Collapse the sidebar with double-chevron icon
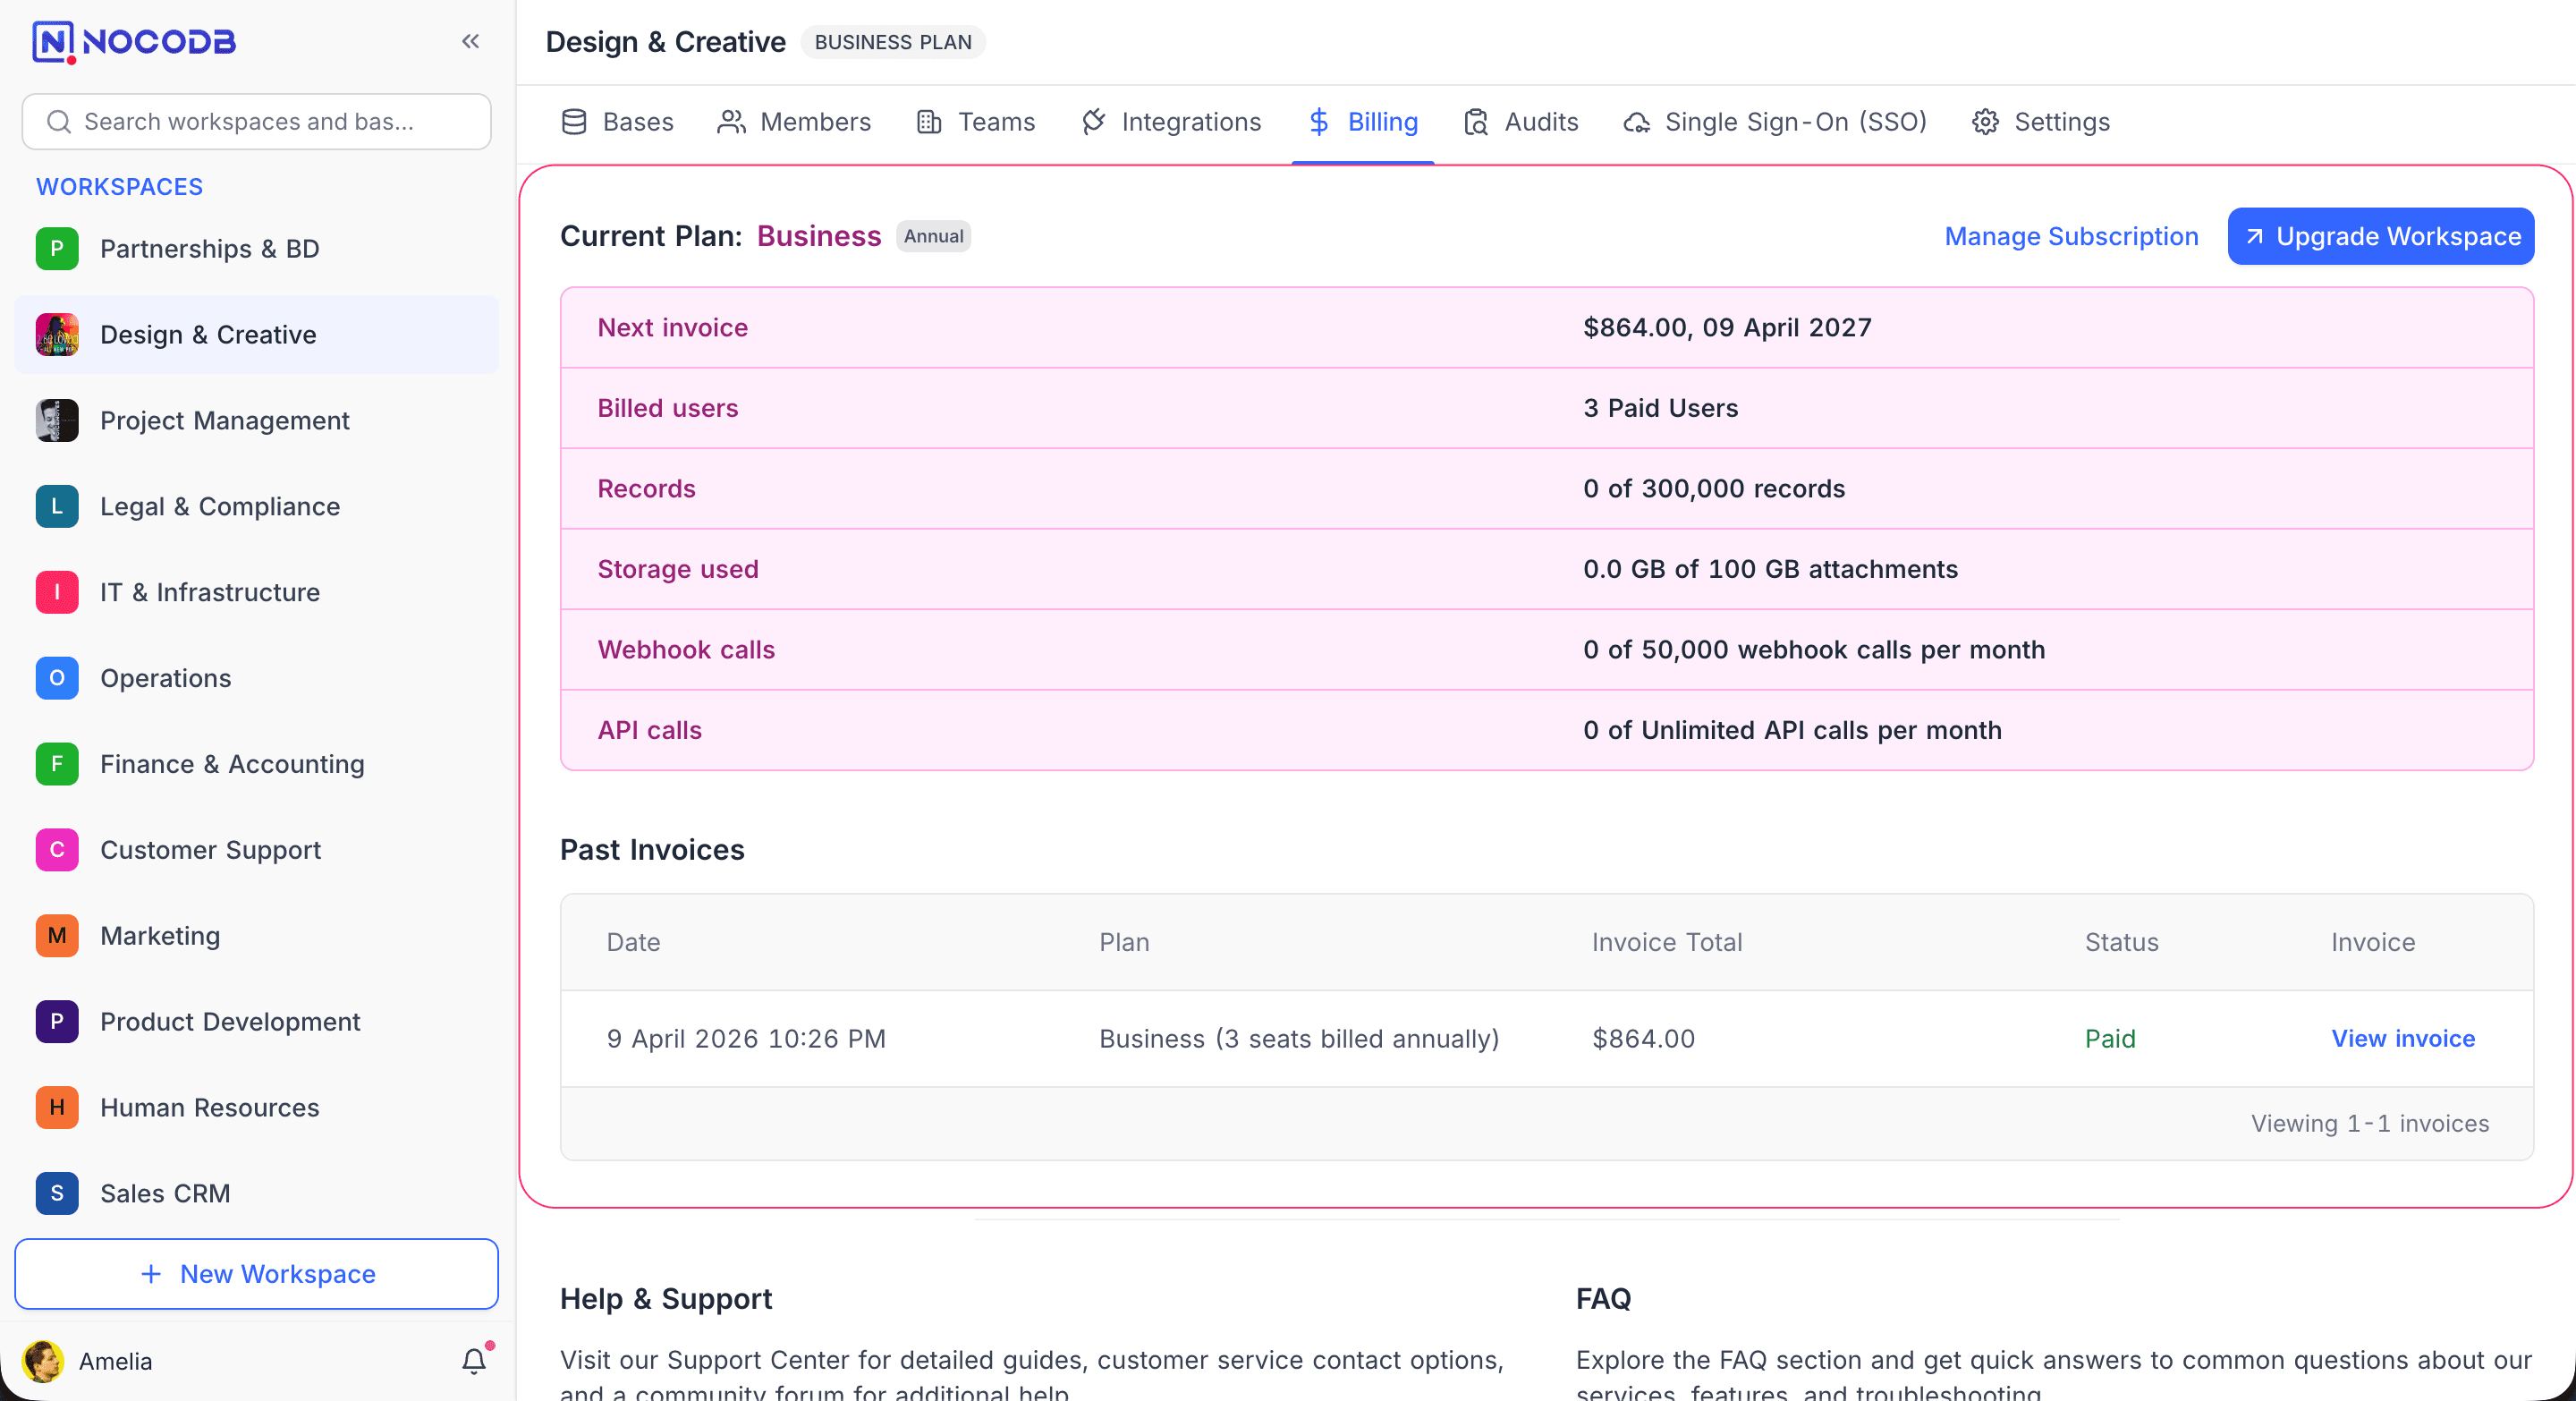Image resolution: width=2576 pixels, height=1401 pixels. (x=470, y=41)
